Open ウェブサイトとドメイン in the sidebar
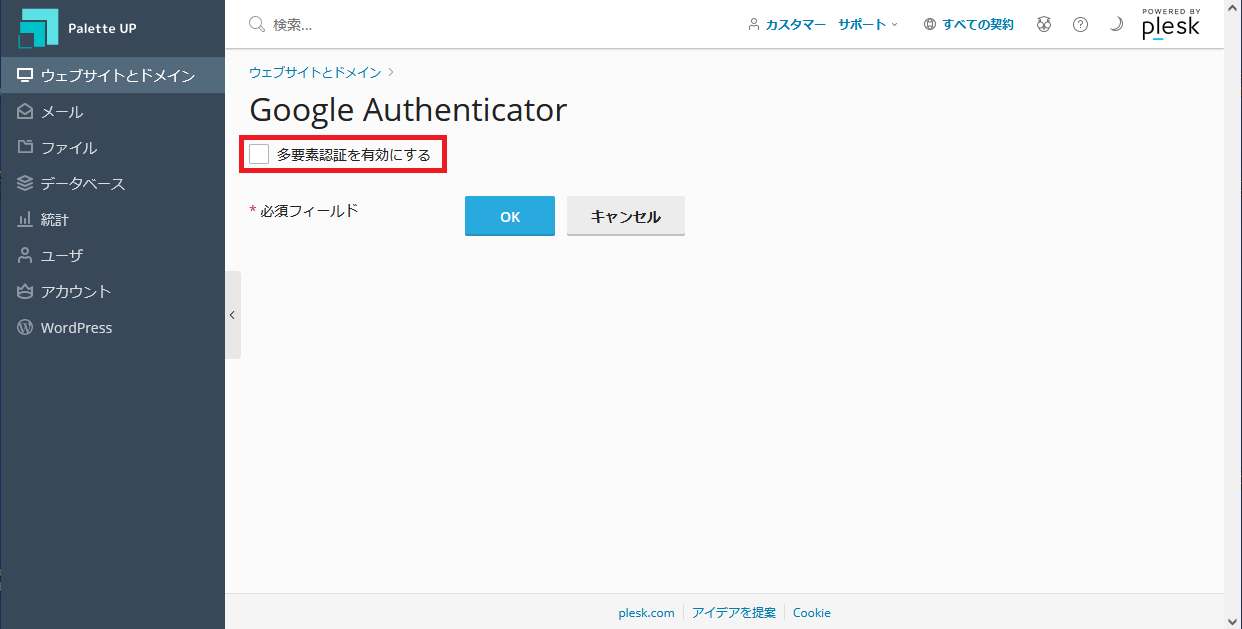 coord(112,76)
